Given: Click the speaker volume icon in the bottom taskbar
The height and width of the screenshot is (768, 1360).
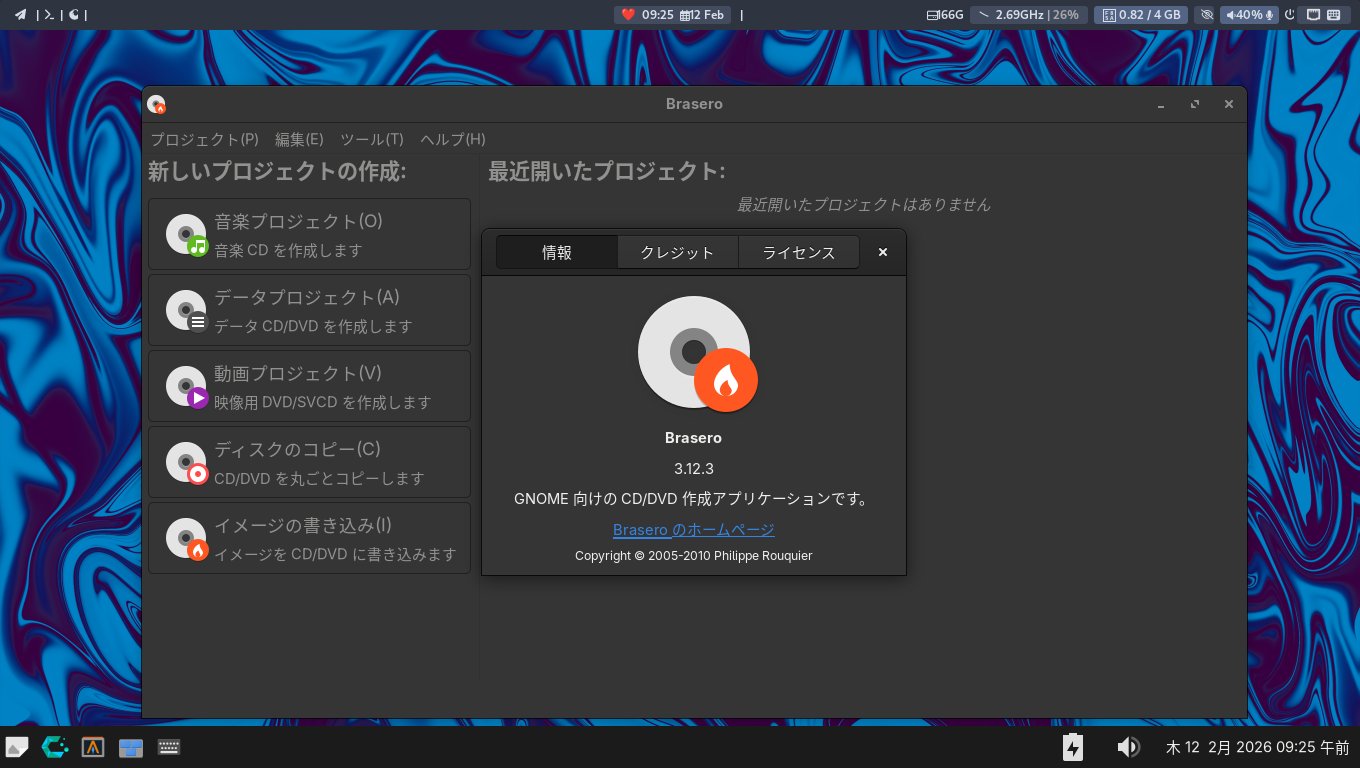Looking at the screenshot, I should click(x=1128, y=747).
